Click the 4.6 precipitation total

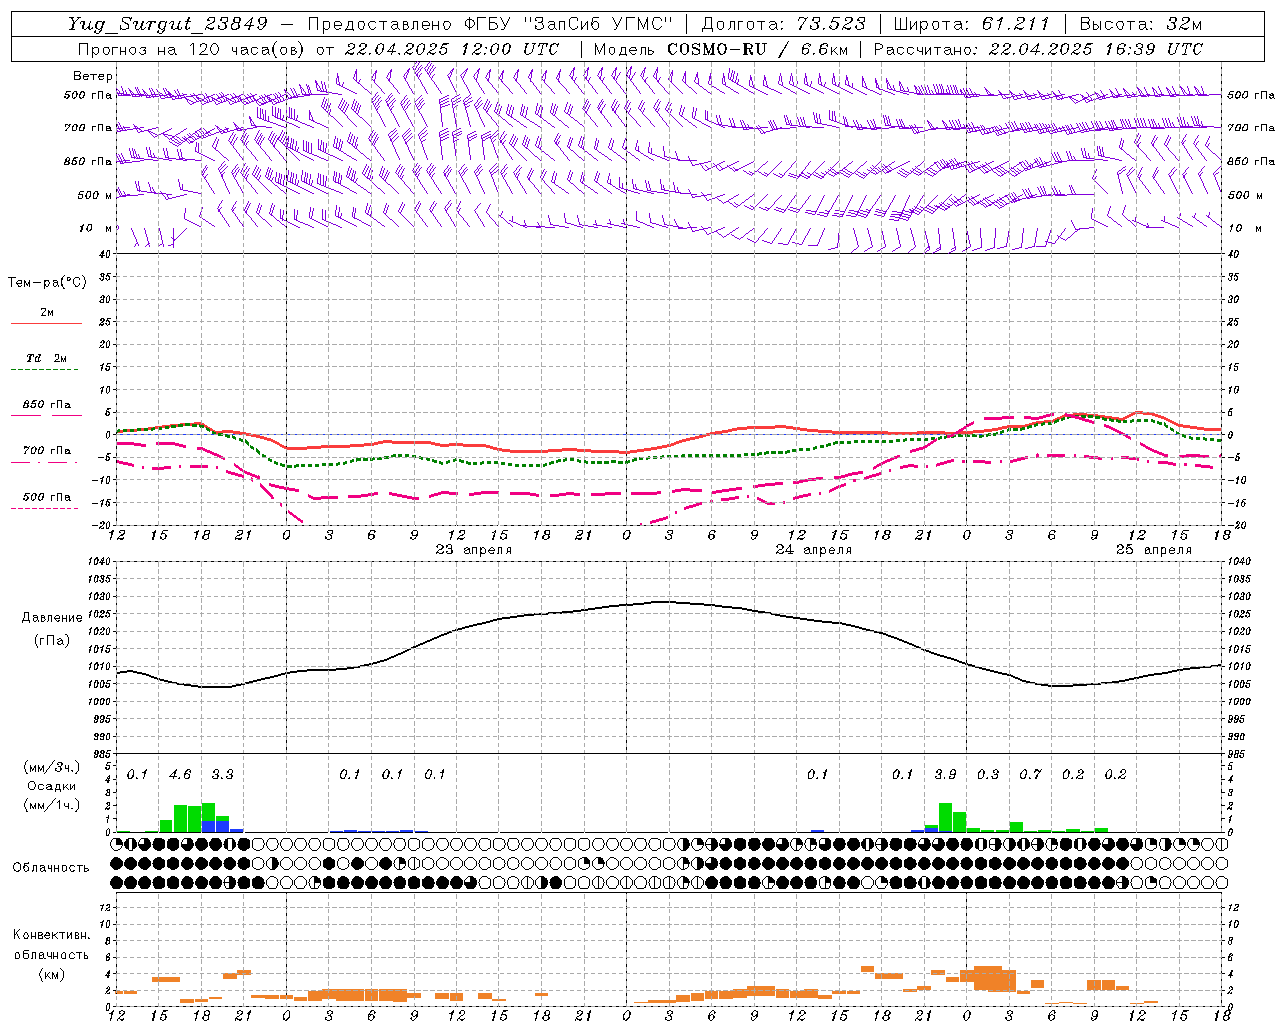coord(180,775)
